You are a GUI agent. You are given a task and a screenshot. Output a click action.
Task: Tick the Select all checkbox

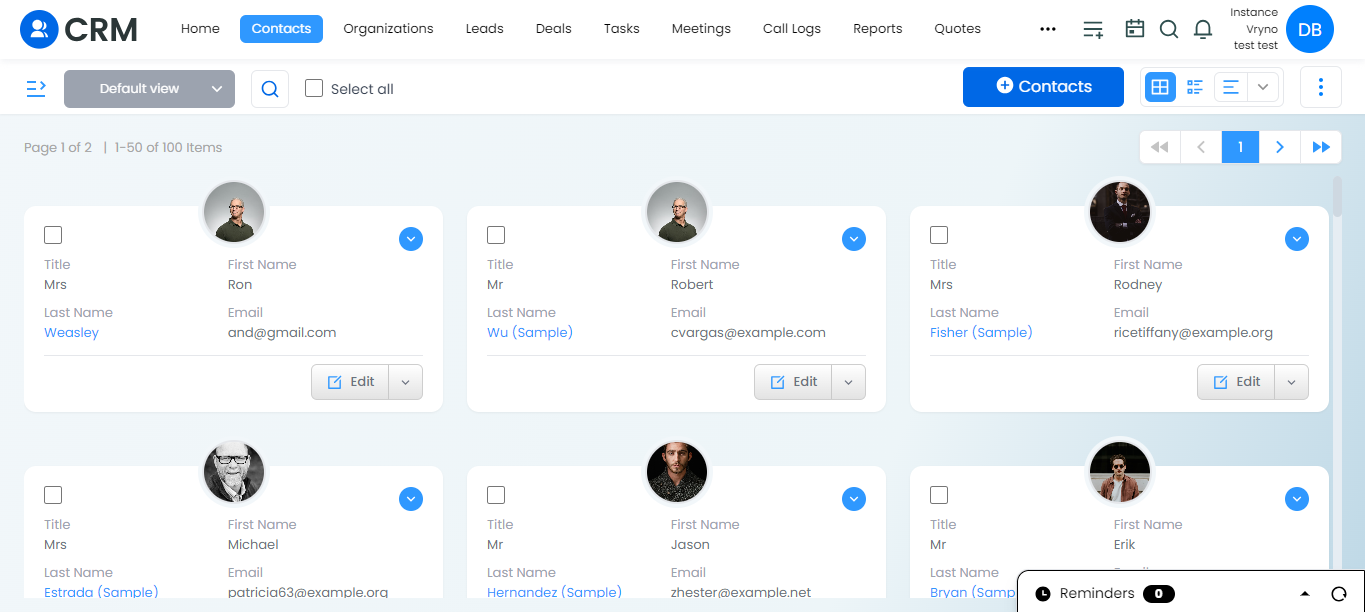click(314, 88)
